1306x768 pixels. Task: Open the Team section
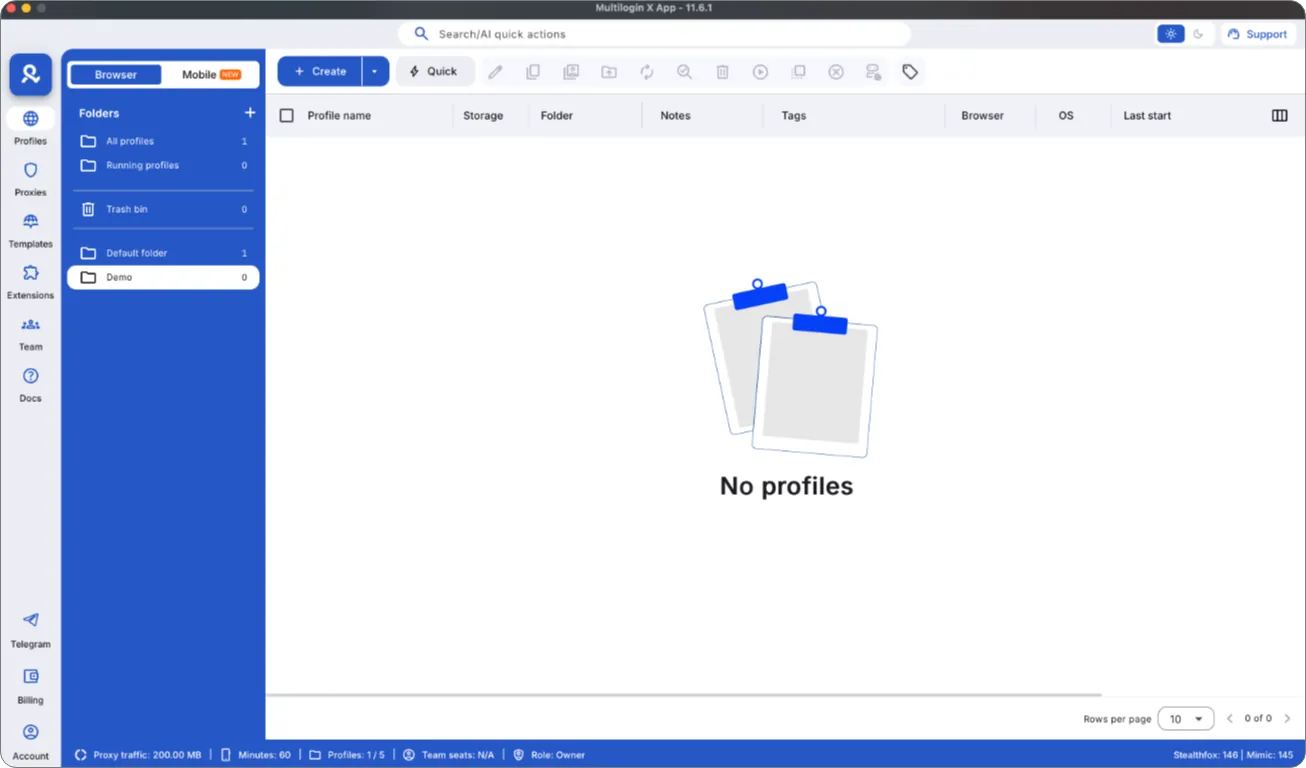tap(30, 334)
